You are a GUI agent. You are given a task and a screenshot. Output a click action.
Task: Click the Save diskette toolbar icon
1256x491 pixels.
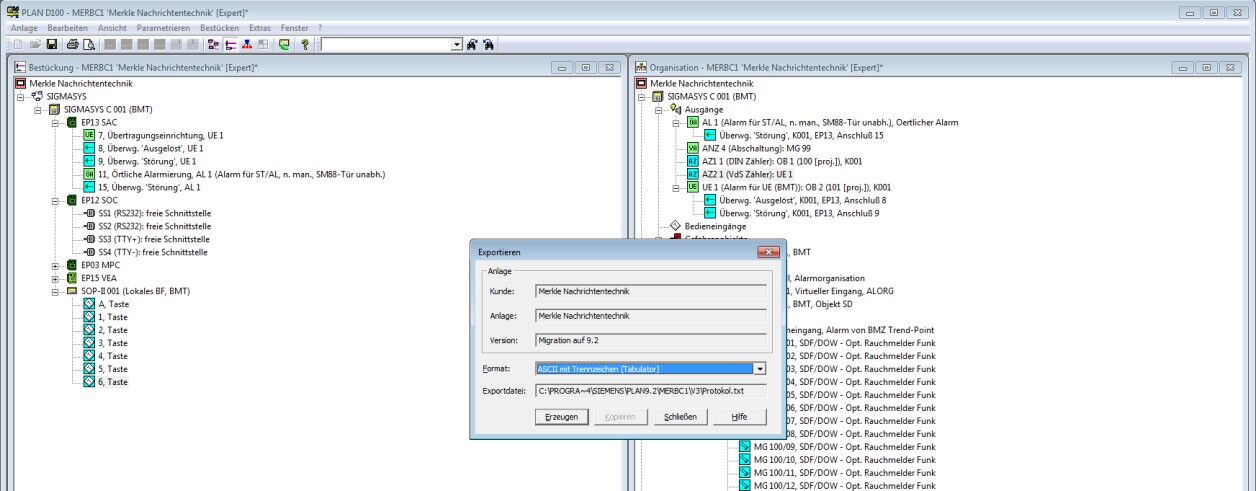(x=51, y=45)
